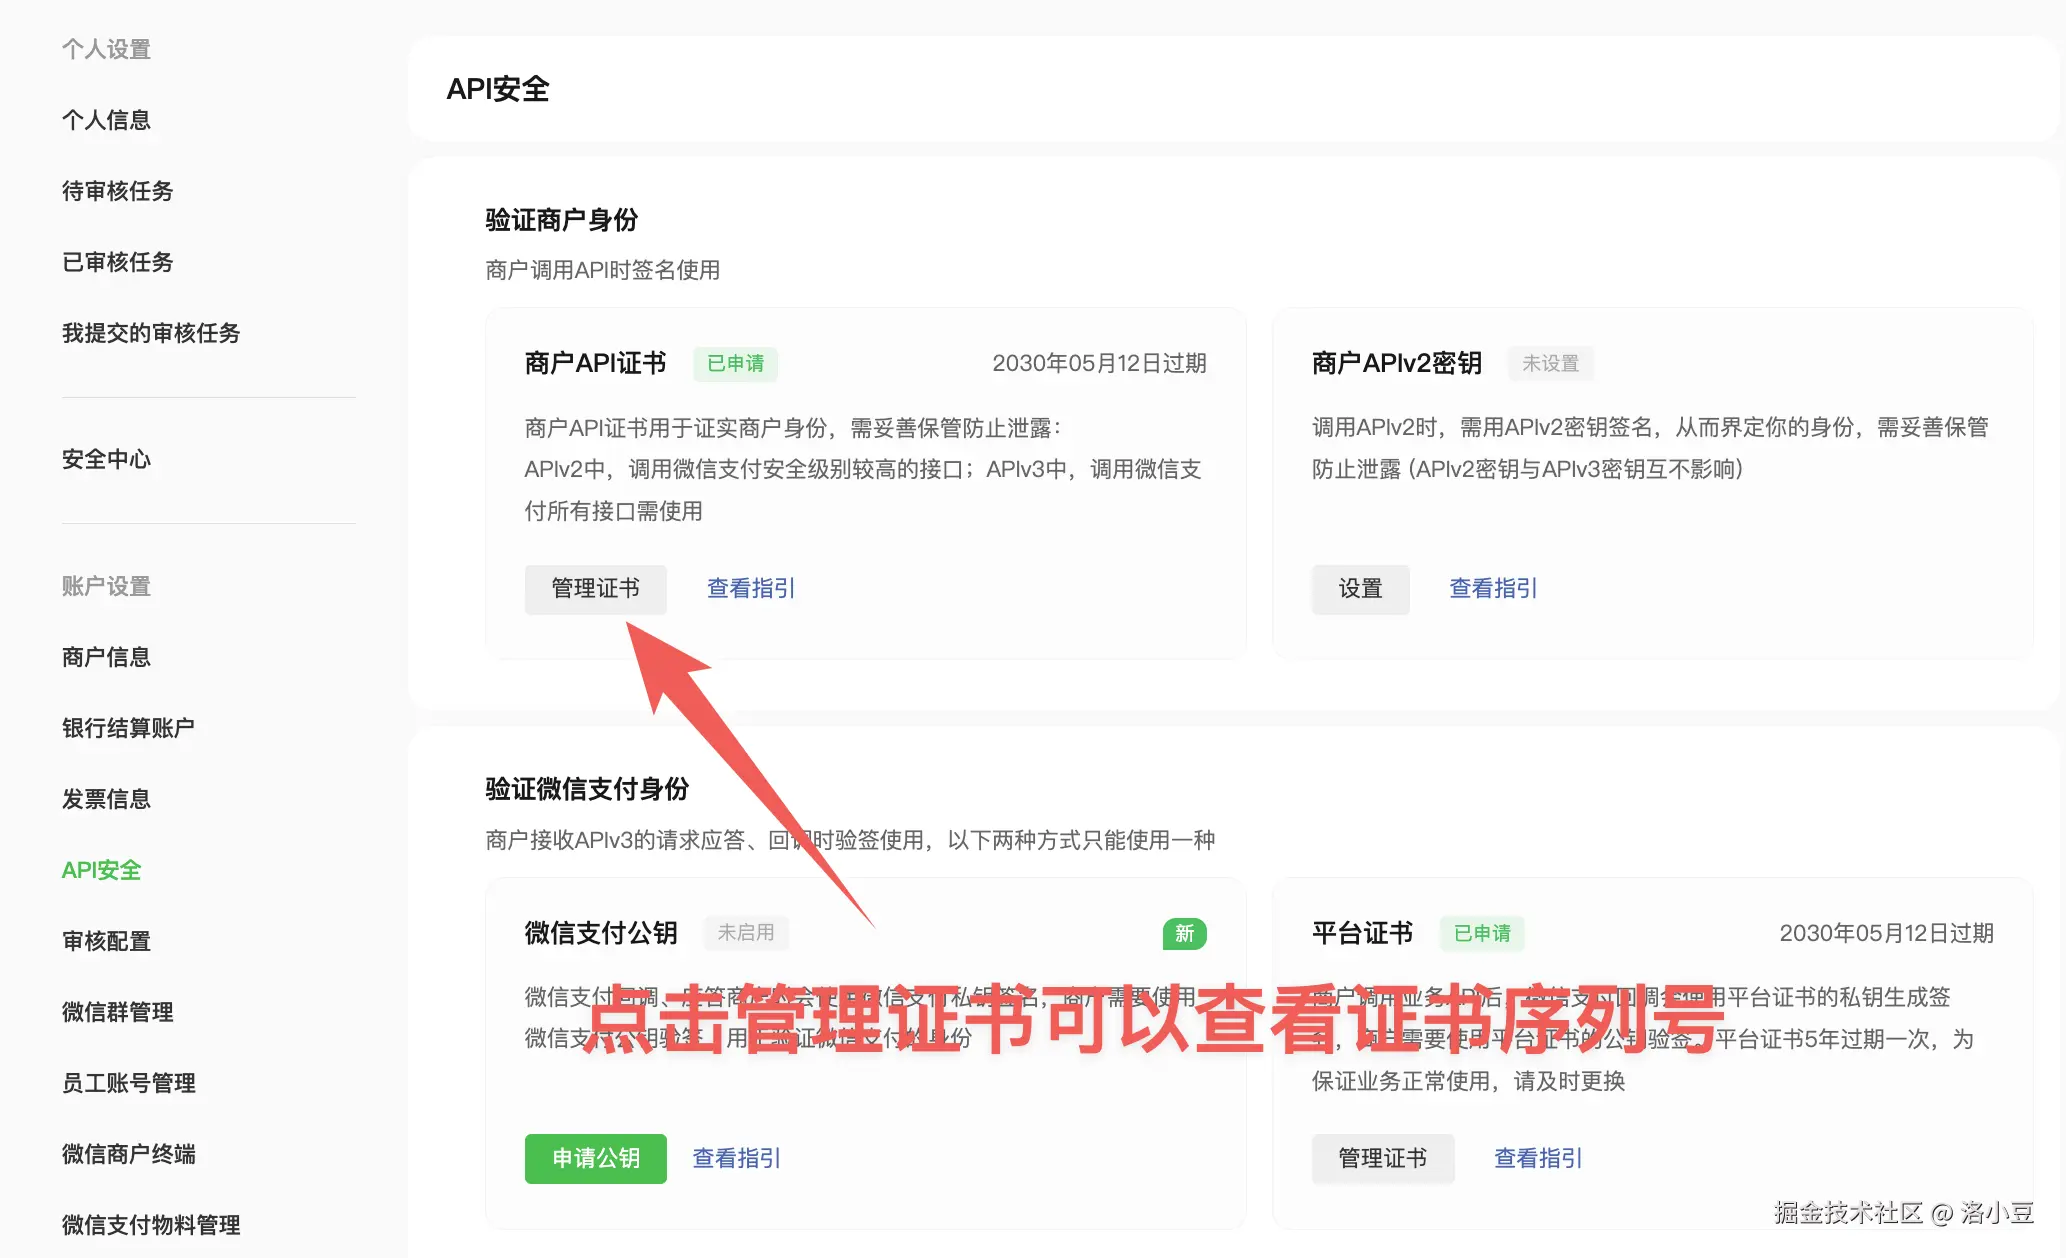This screenshot has height=1258, width=2066.
Task: Click 管理证书 under 商户API证书
Action: coord(595,589)
